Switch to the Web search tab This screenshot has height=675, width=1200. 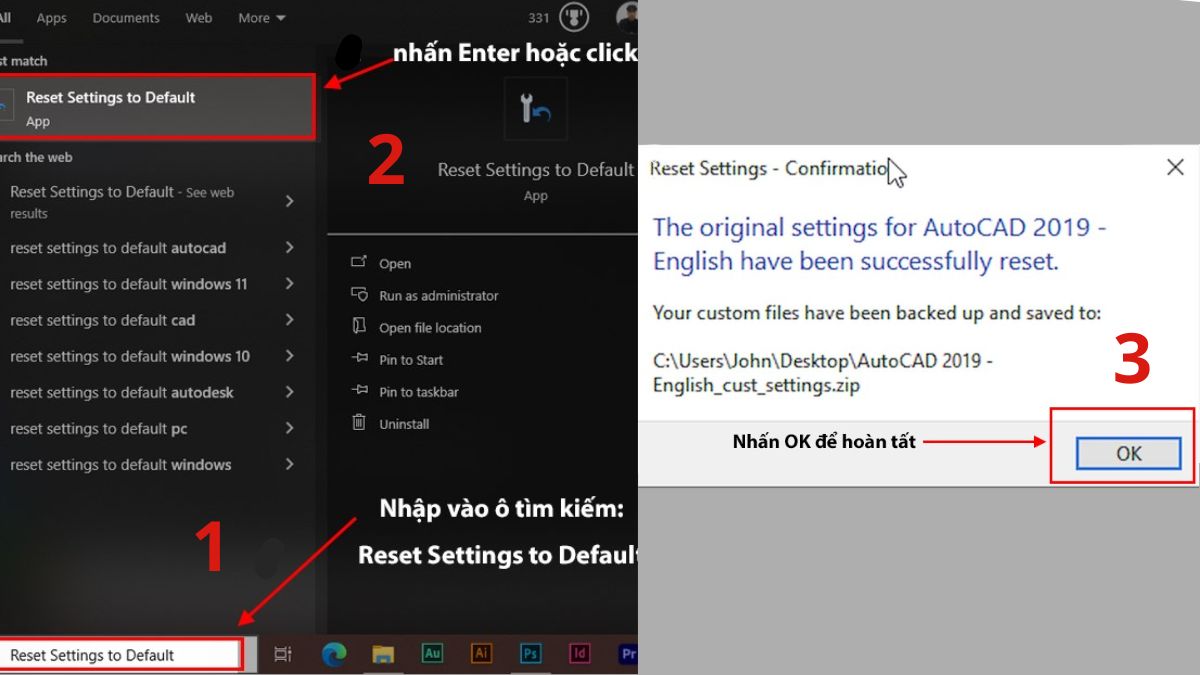[199, 18]
